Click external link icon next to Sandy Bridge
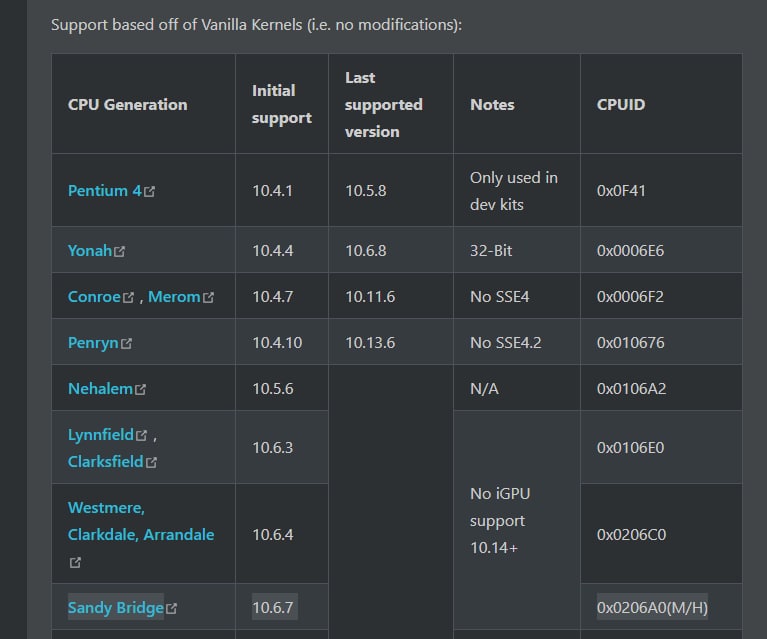The width and height of the screenshot is (767, 639). 172,609
